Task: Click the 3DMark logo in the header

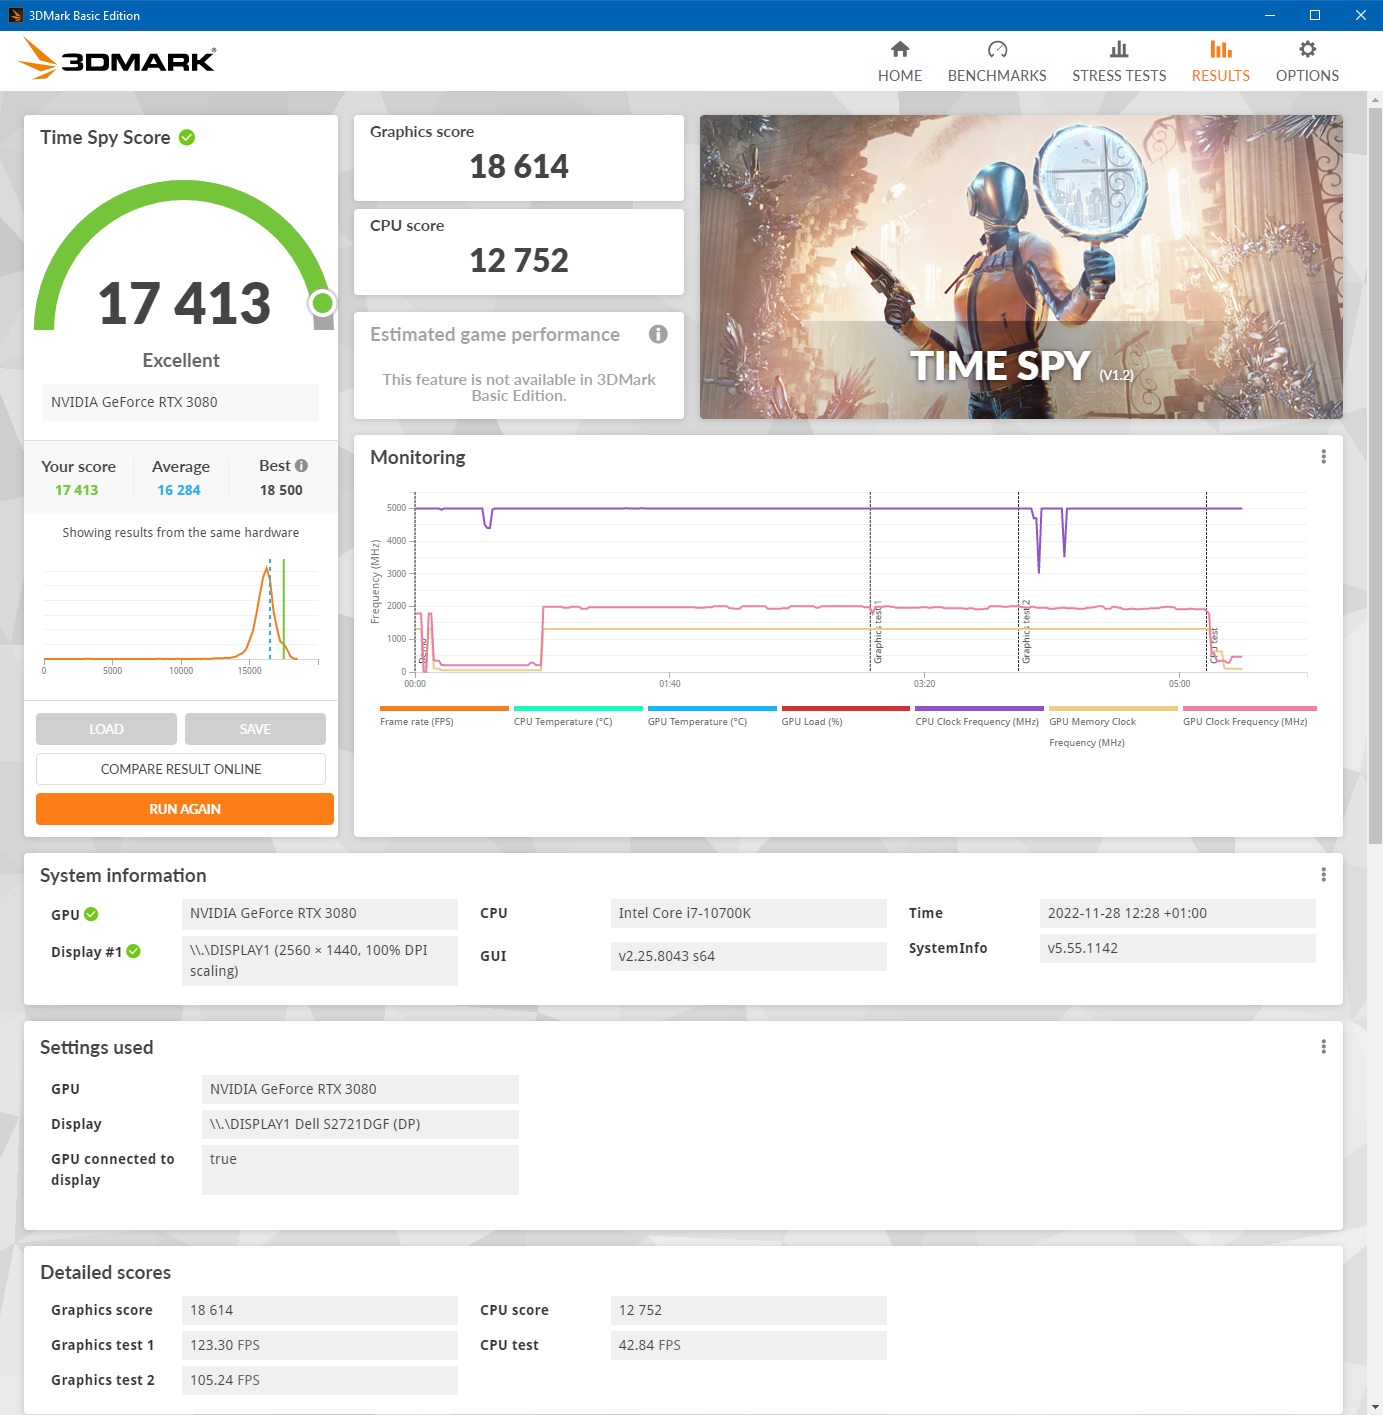Action: [117, 59]
